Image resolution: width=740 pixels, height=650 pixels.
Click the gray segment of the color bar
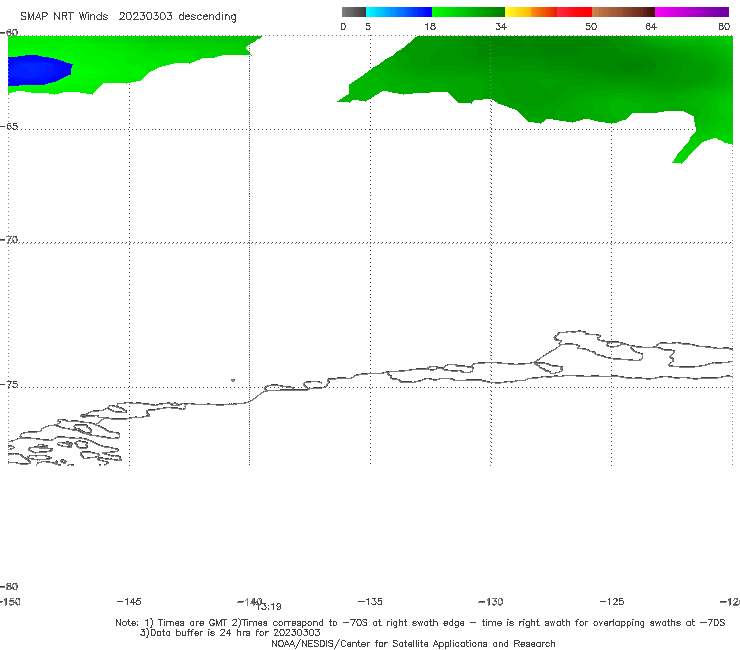(354, 12)
